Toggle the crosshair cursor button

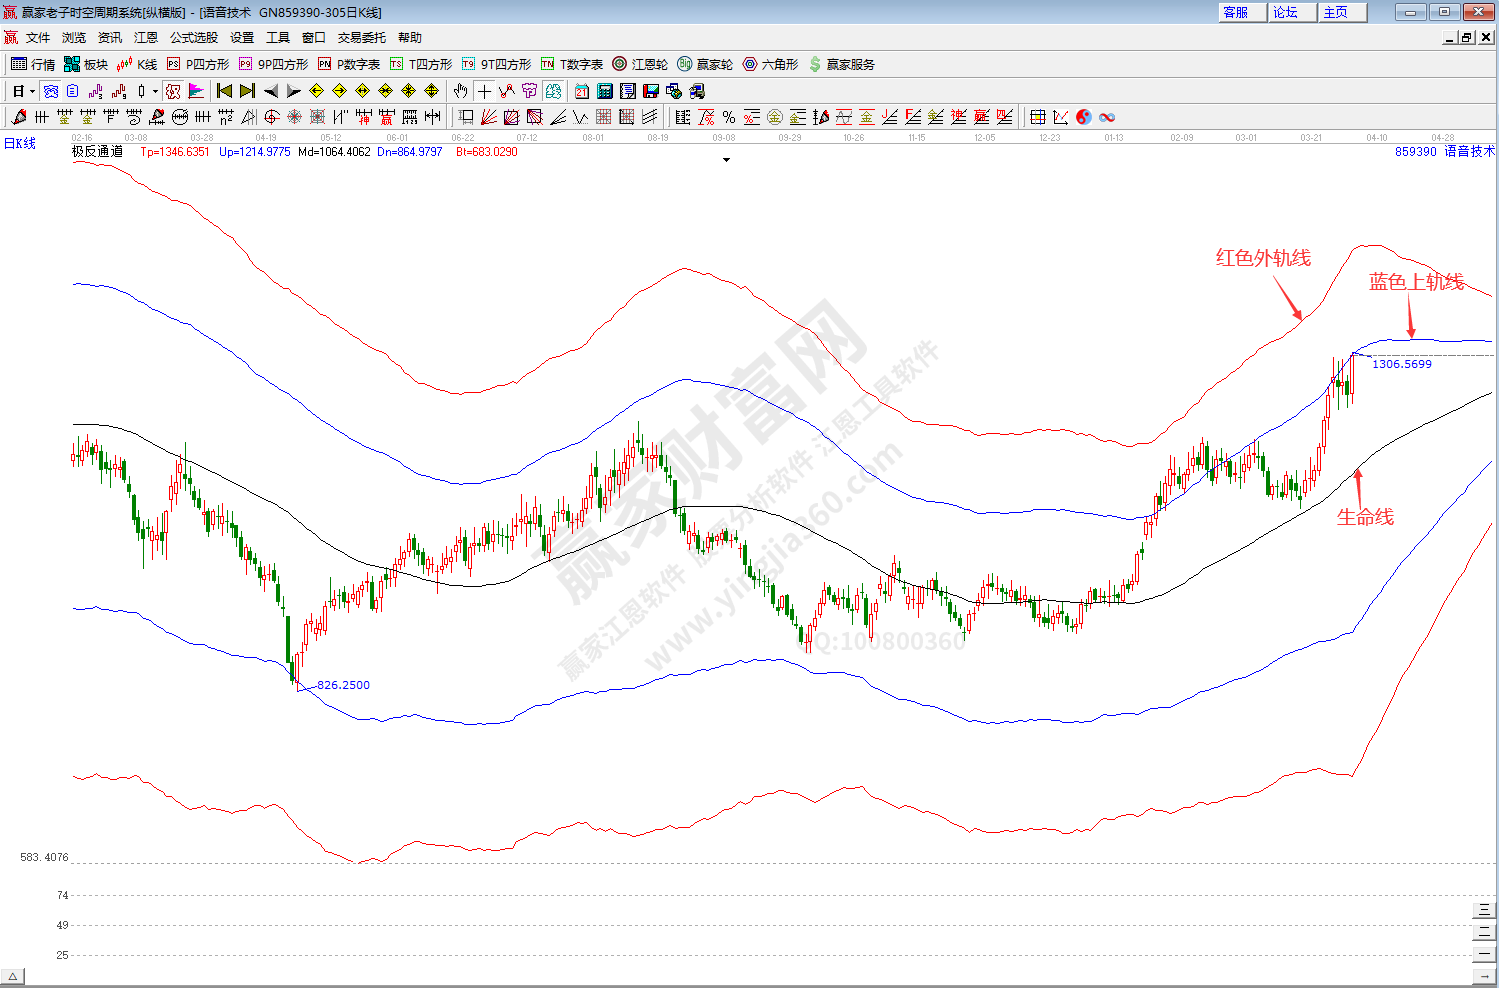(484, 91)
